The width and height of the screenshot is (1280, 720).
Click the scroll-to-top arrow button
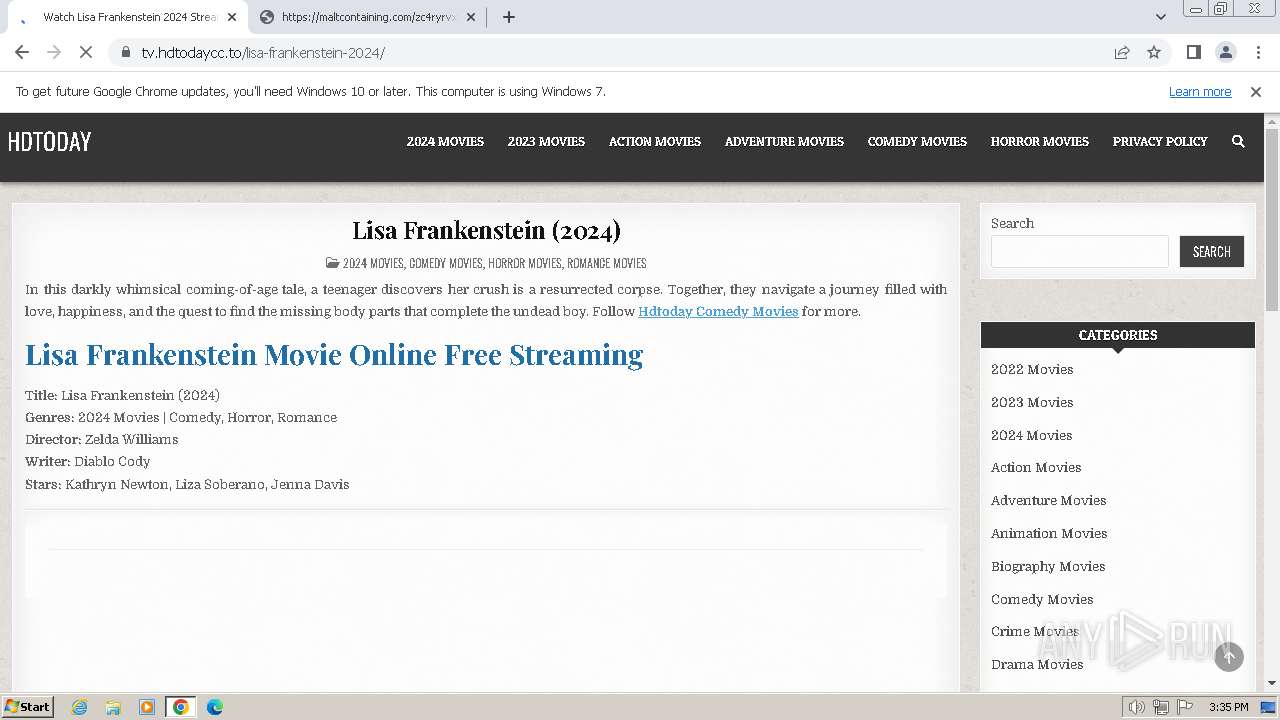point(1229,657)
